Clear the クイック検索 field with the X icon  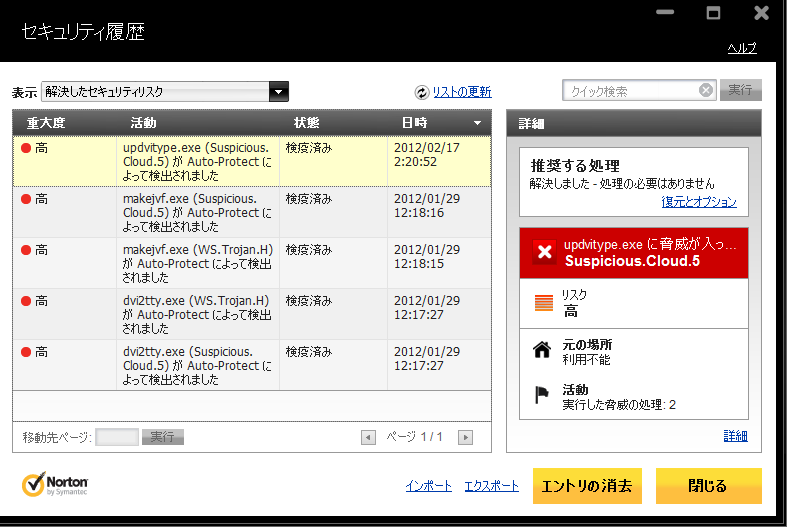[706, 90]
